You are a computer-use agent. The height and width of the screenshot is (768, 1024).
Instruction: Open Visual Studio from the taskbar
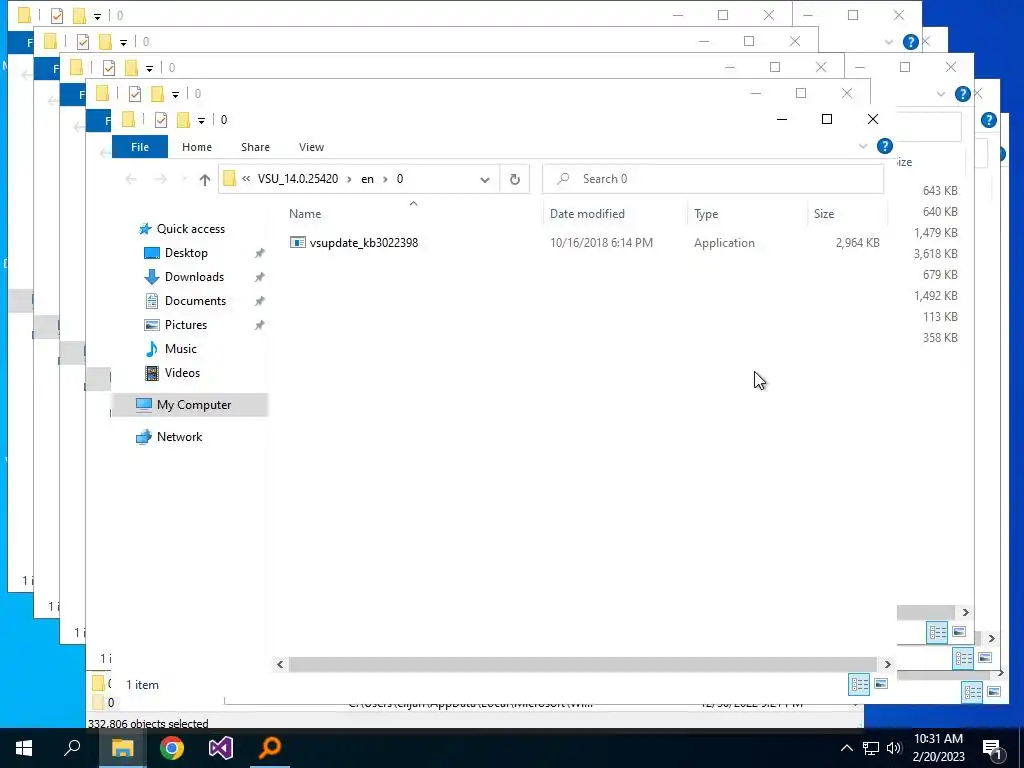221,748
